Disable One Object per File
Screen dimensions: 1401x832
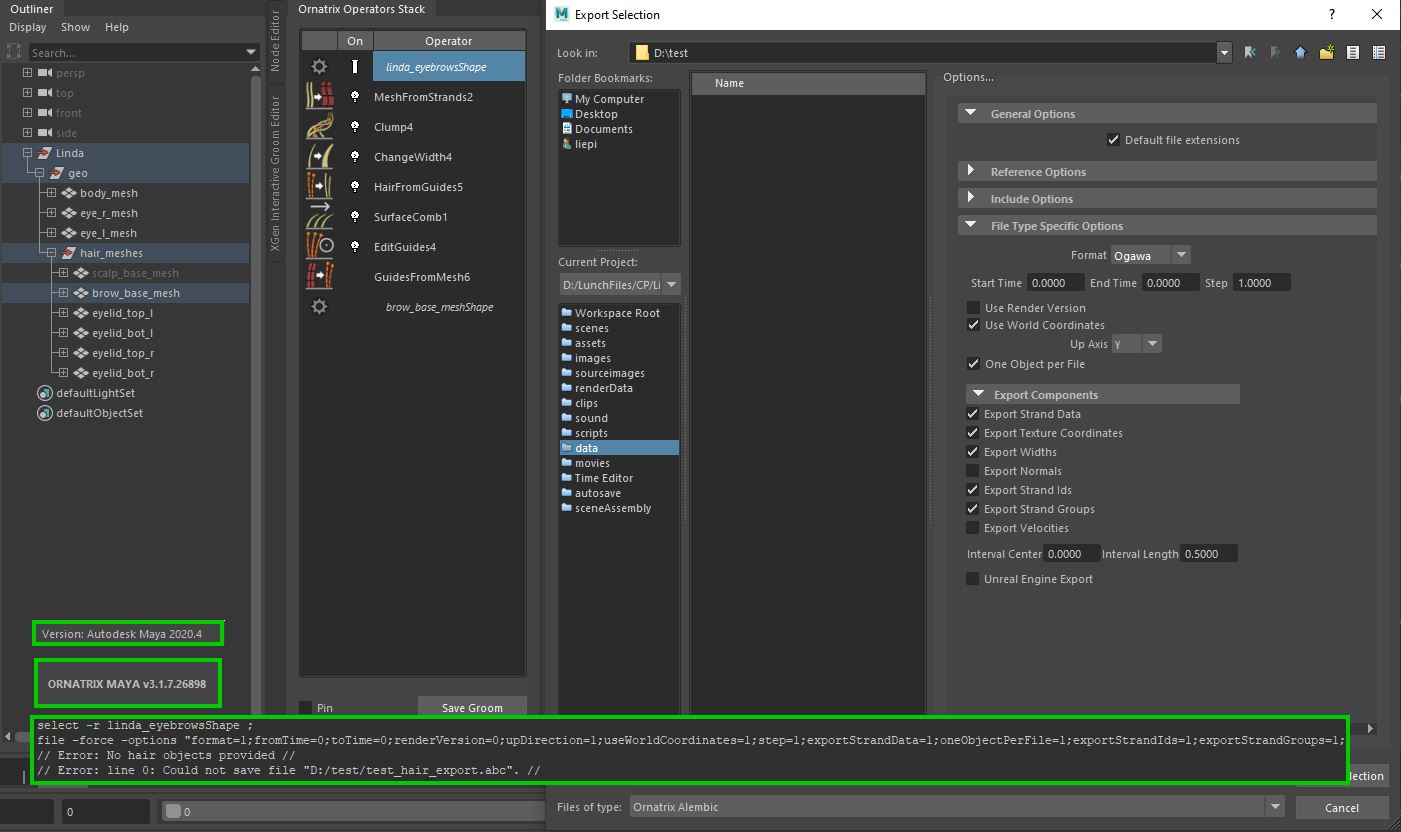pos(973,364)
